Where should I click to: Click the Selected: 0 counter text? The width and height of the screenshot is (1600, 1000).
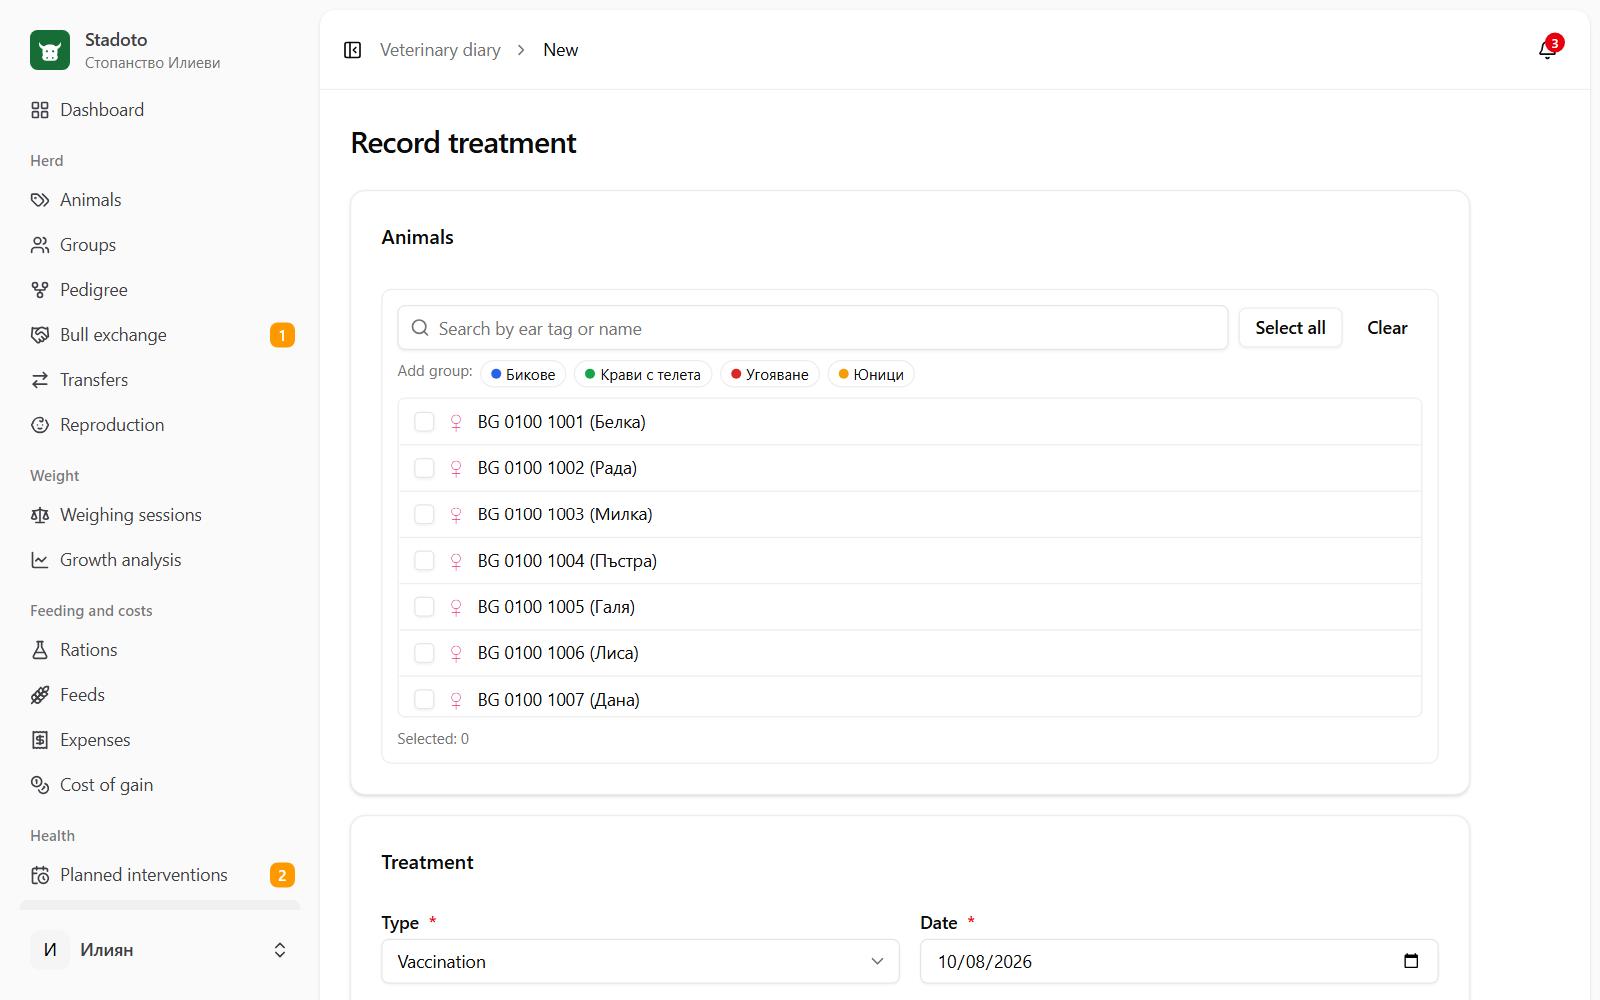click(x=433, y=739)
